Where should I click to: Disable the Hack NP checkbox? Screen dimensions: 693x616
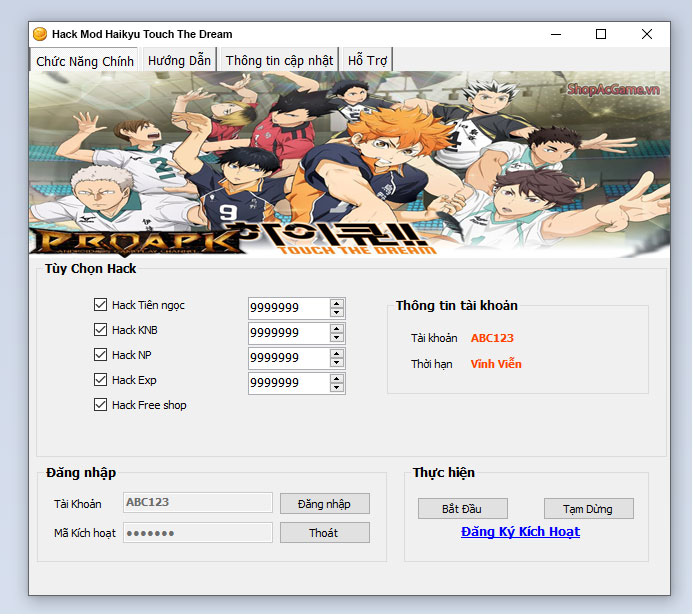click(x=100, y=354)
